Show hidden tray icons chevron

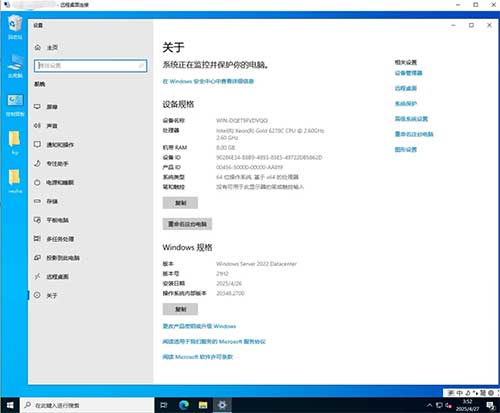pos(430,405)
